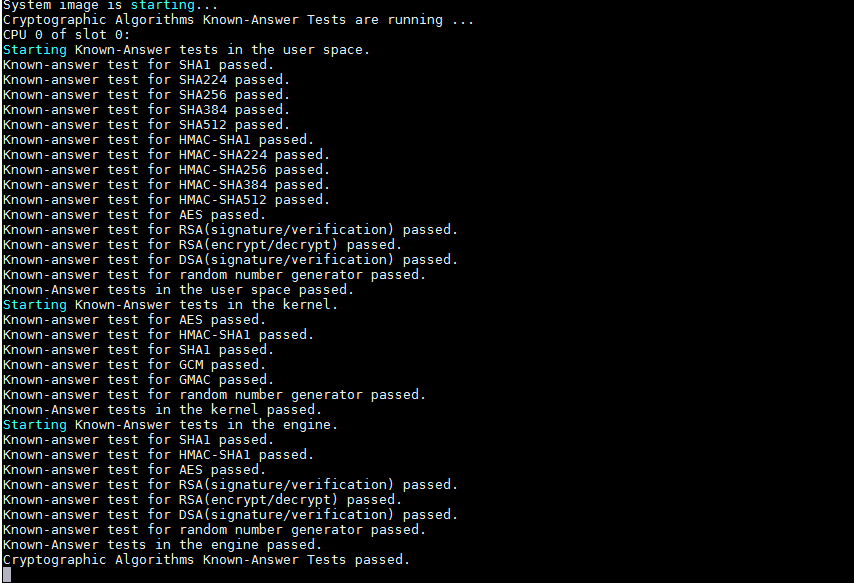Click the HMAC-SHA512 passed line

coord(166,199)
